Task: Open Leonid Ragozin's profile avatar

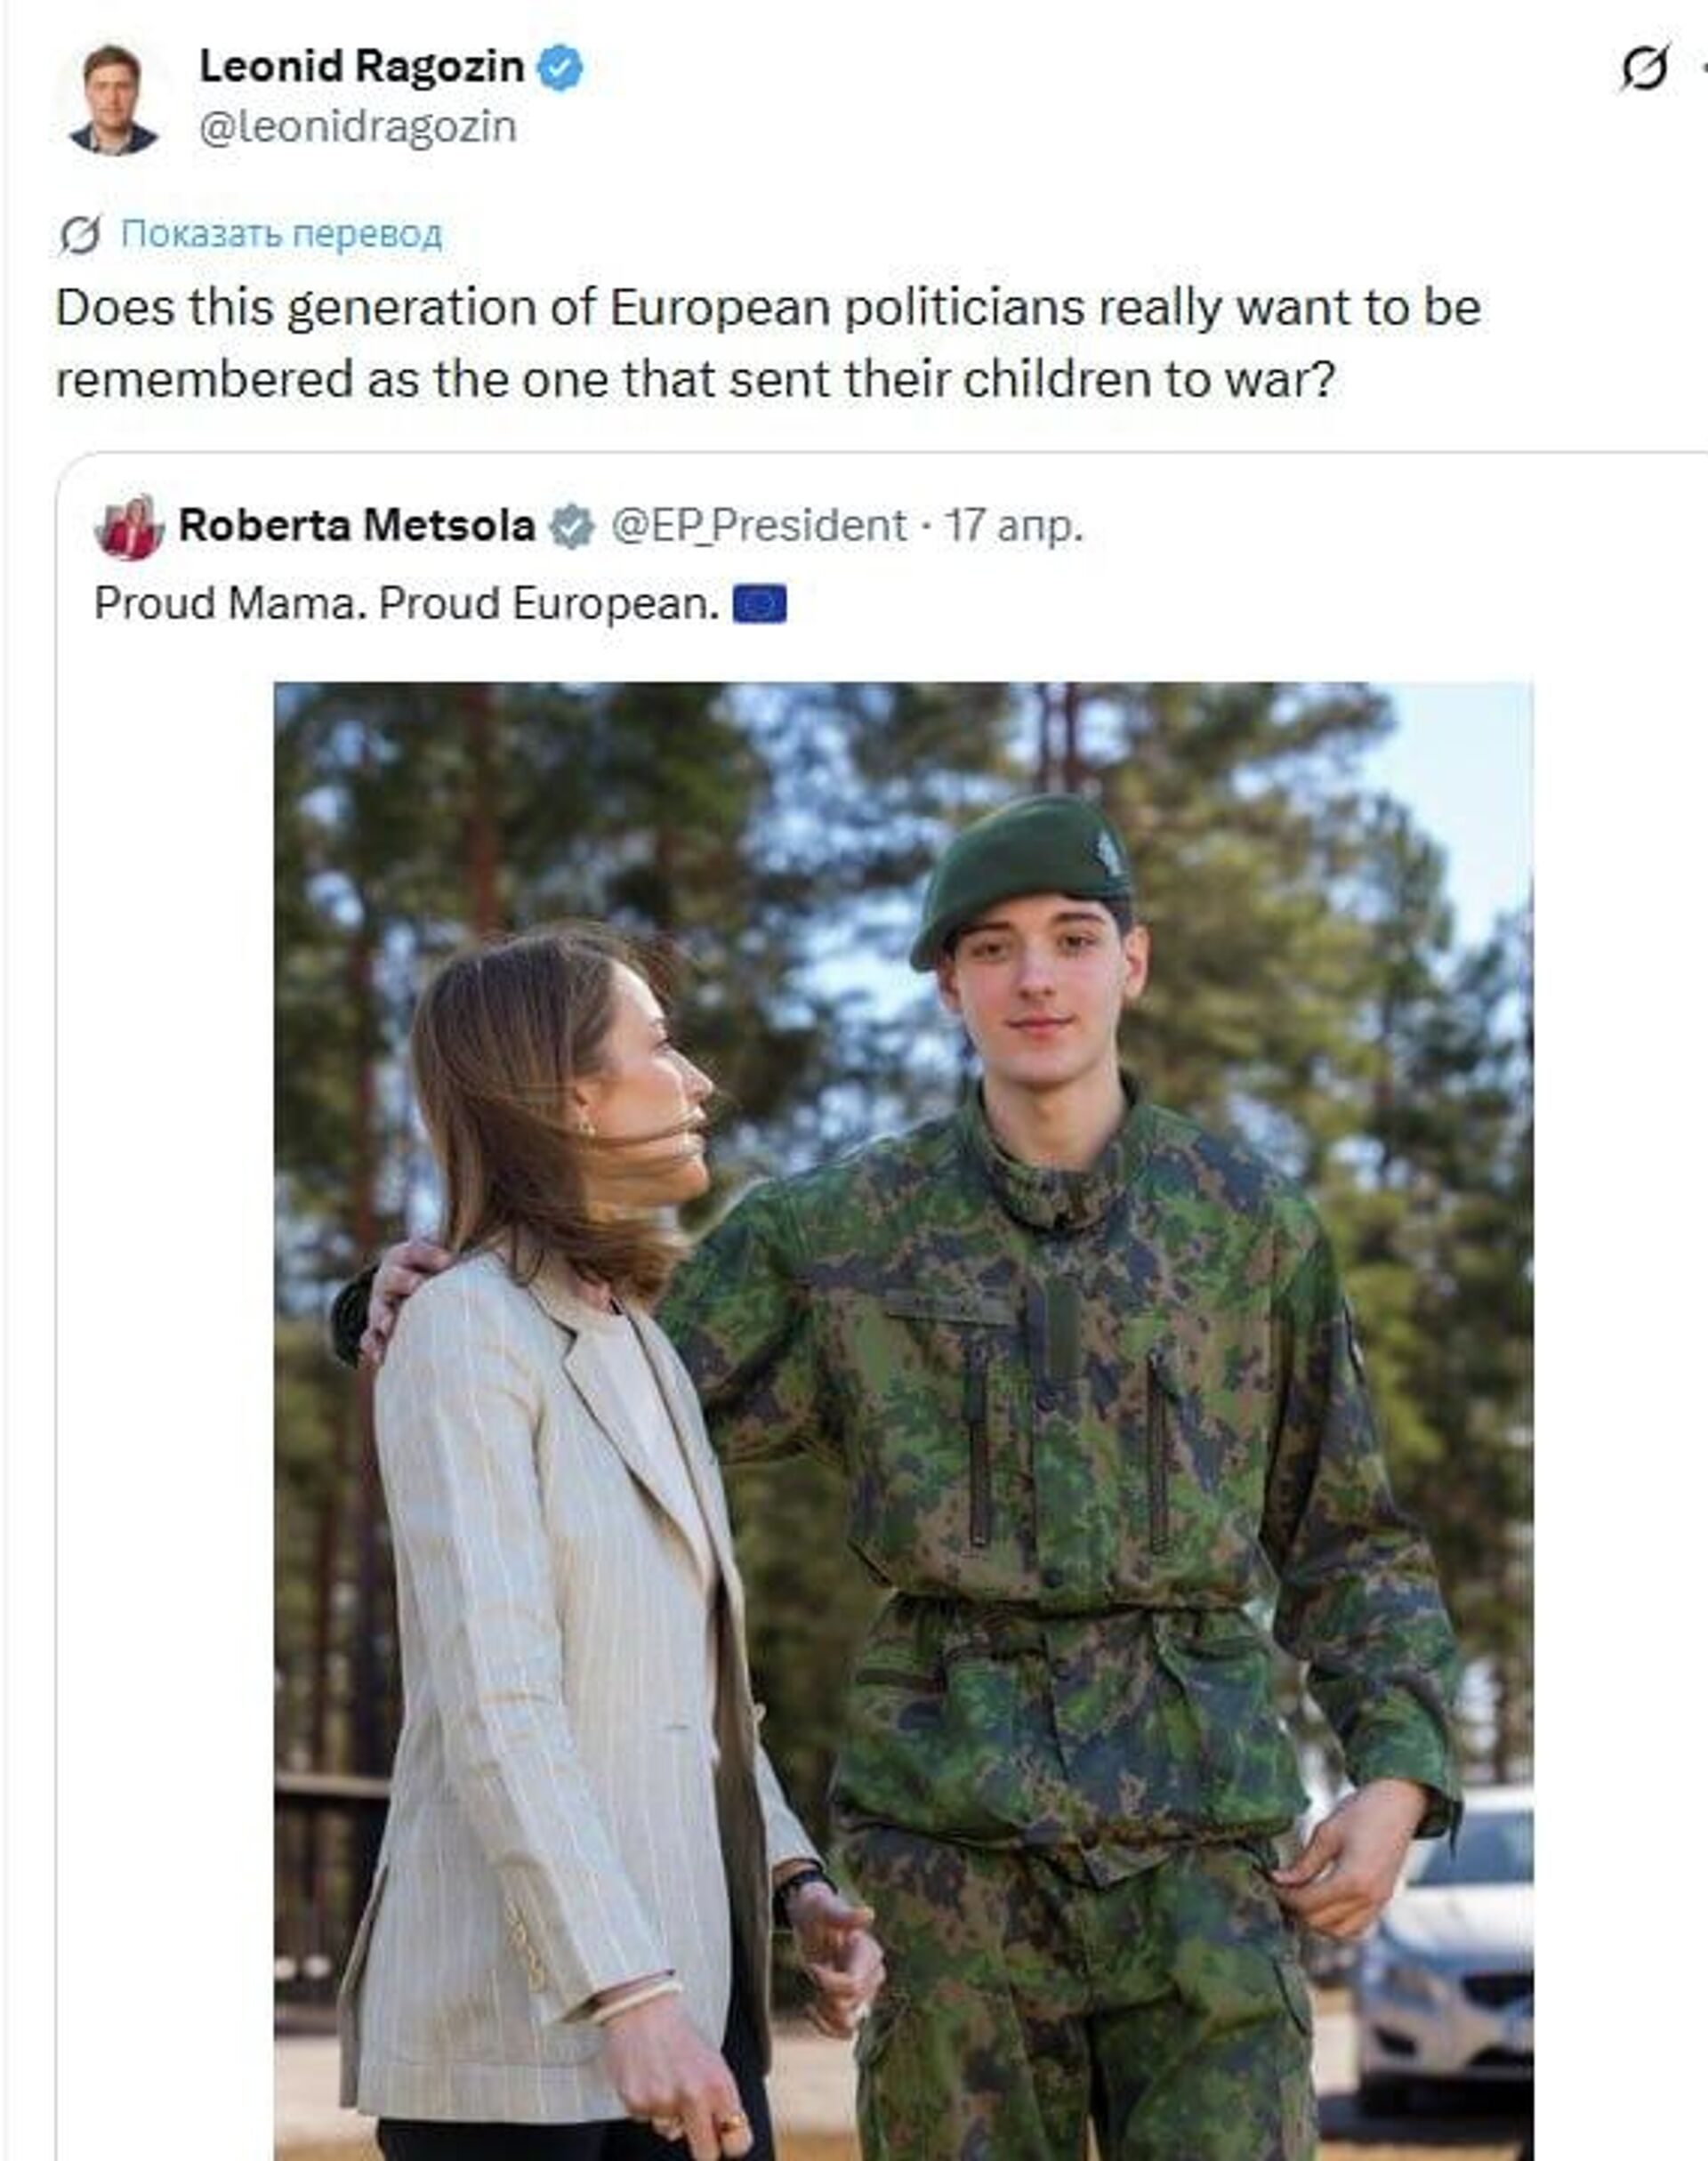Action: point(113,100)
